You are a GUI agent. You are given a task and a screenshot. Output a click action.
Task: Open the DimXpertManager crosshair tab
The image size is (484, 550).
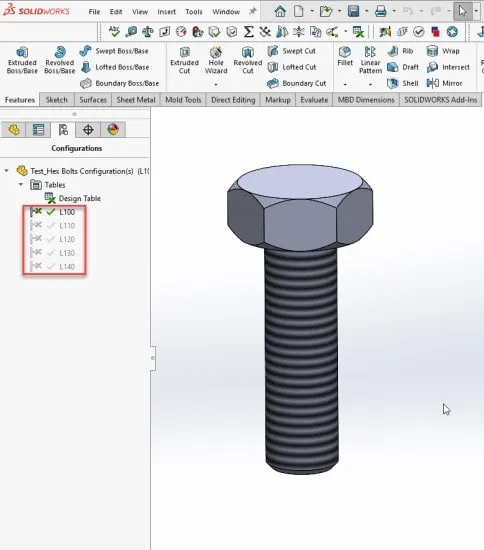click(x=88, y=130)
